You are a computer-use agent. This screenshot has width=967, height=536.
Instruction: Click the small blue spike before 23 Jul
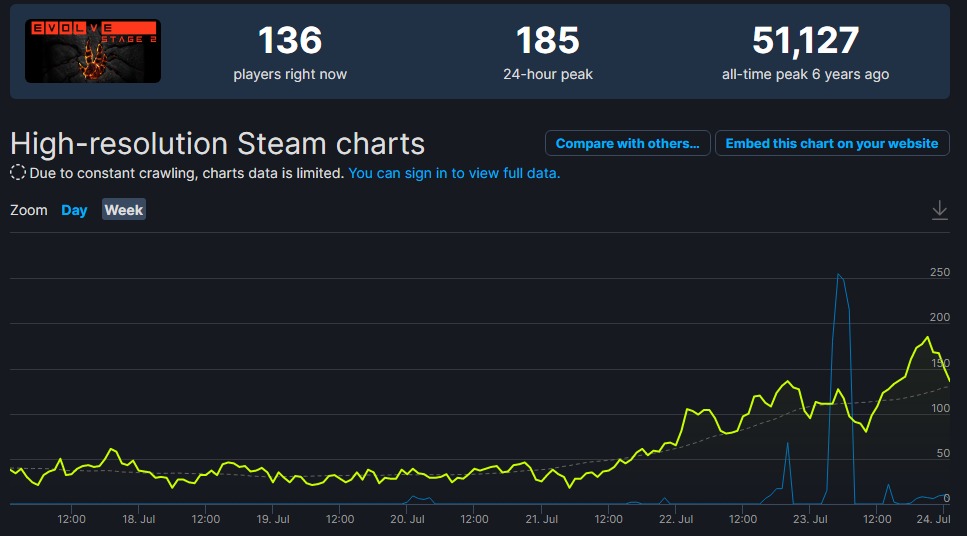(x=788, y=443)
